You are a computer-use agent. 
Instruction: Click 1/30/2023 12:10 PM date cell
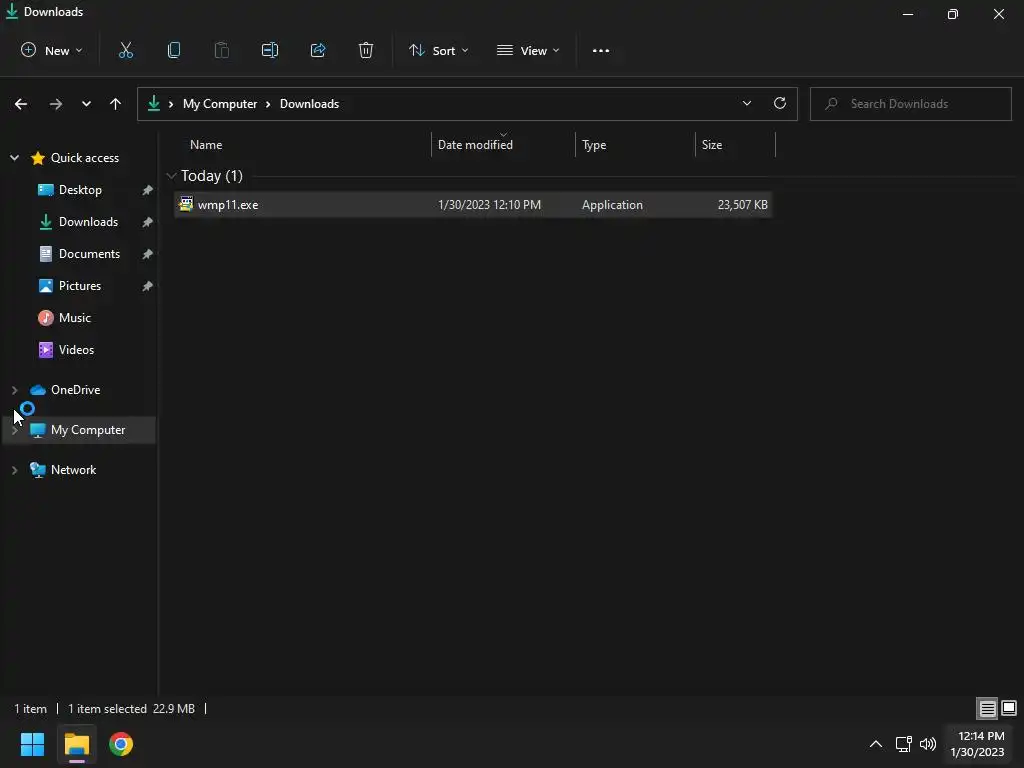(x=489, y=204)
